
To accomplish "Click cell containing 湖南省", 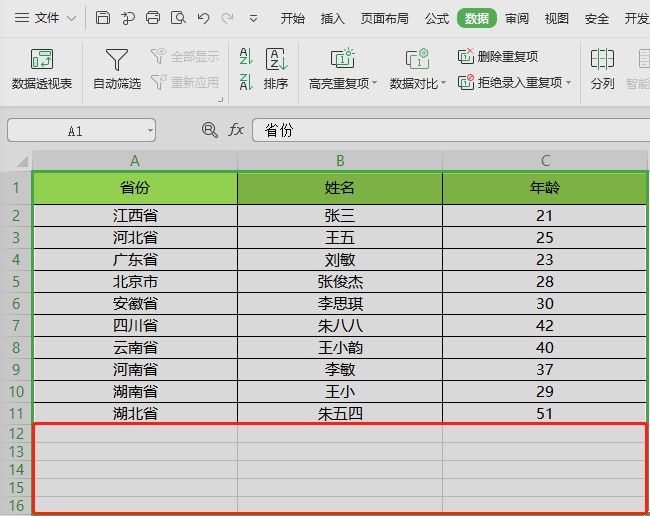I will click(x=135, y=391).
